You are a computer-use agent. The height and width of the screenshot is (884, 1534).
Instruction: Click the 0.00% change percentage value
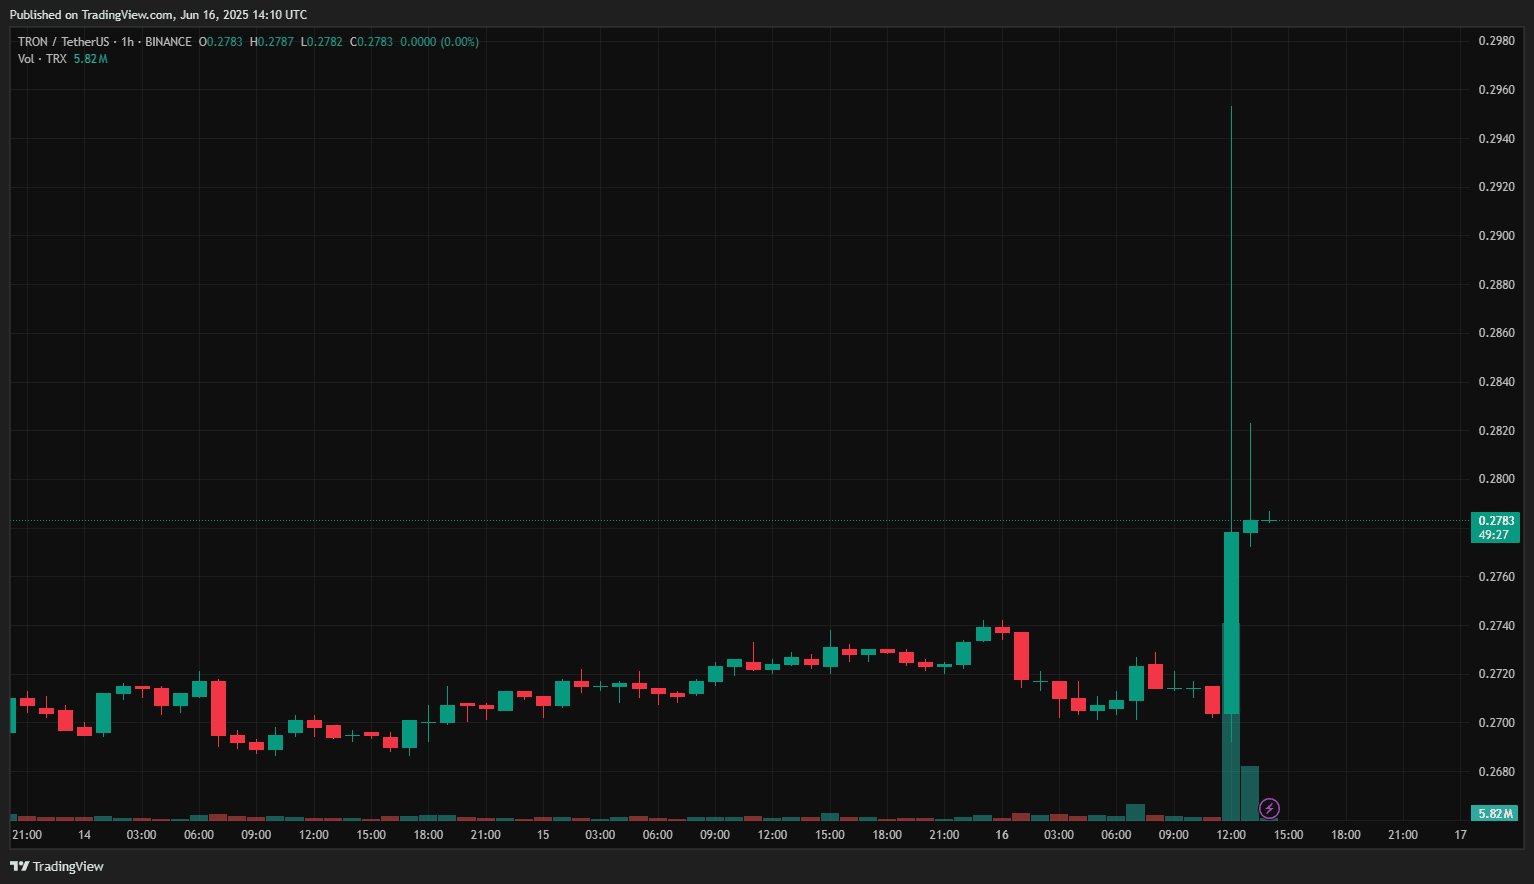pos(461,41)
